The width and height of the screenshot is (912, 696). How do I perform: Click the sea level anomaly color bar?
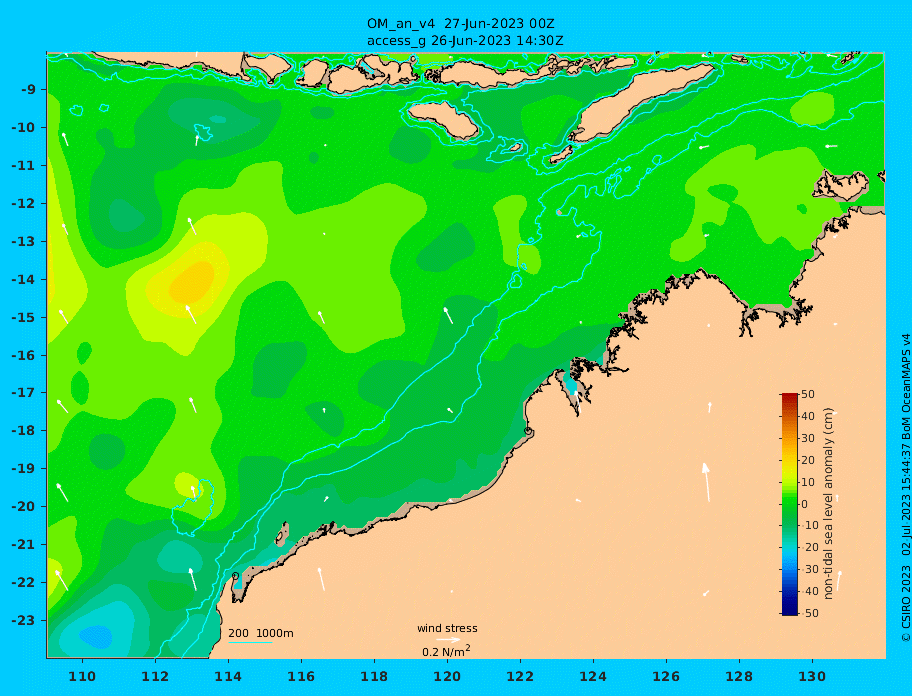click(x=790, y=504)
